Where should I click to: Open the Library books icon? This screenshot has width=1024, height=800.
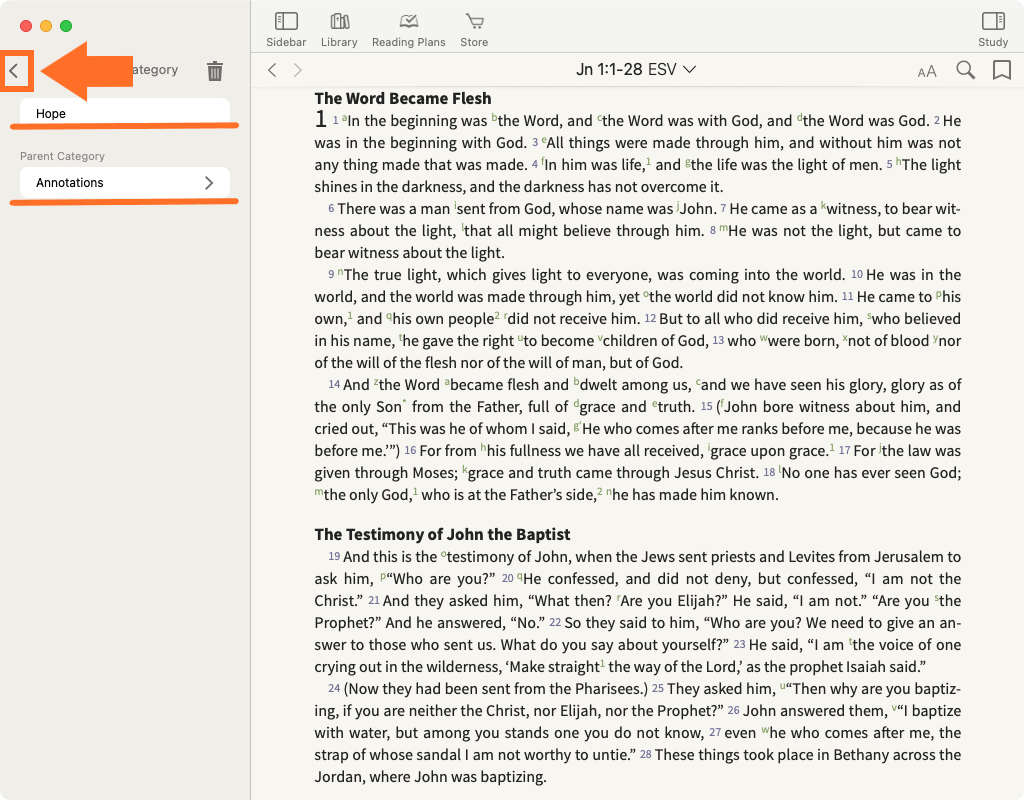click(x=339, y=29)
